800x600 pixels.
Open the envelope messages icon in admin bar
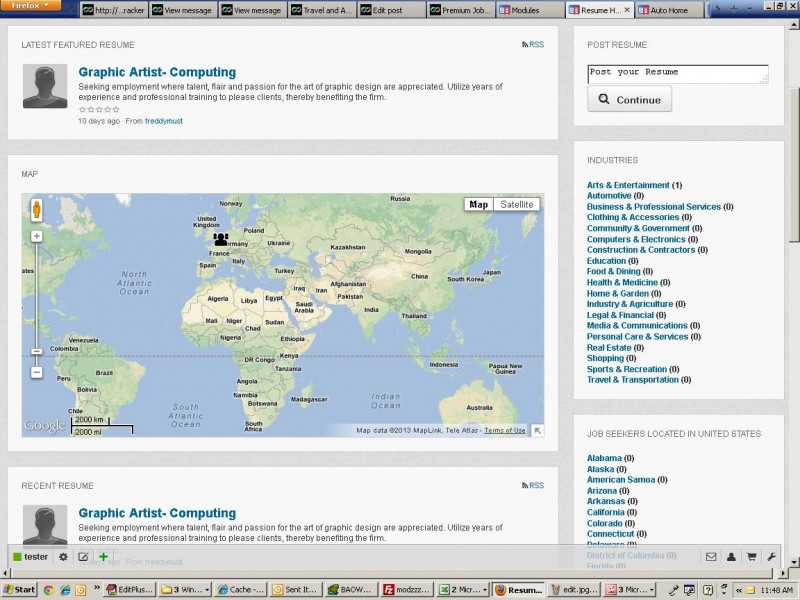point(711,557)
